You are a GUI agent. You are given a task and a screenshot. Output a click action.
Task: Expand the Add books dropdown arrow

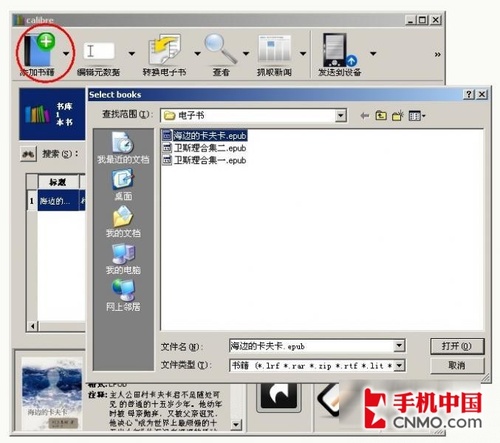pyautogui.click(x=66, y=53)
